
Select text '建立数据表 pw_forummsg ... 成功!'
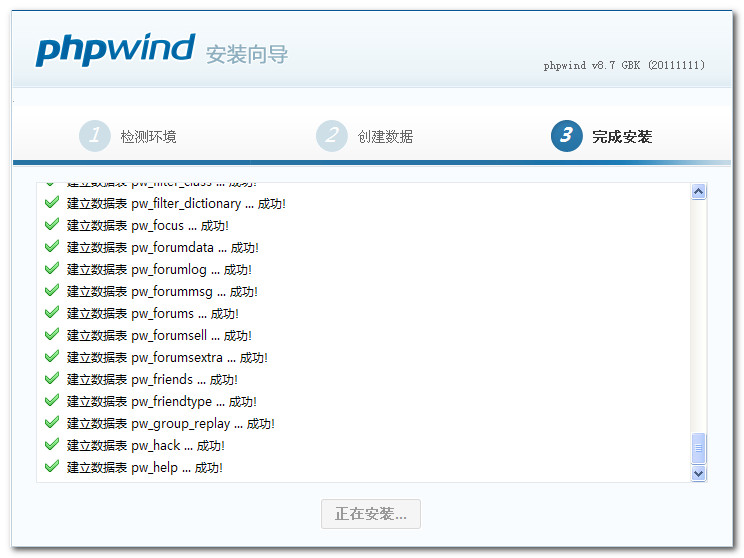coord(162,292)
